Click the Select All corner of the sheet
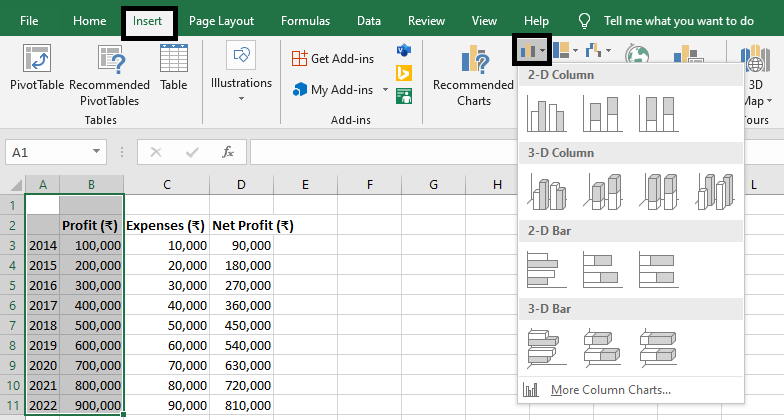This screenshot has width=784, height=420. (x=12, y=185)
